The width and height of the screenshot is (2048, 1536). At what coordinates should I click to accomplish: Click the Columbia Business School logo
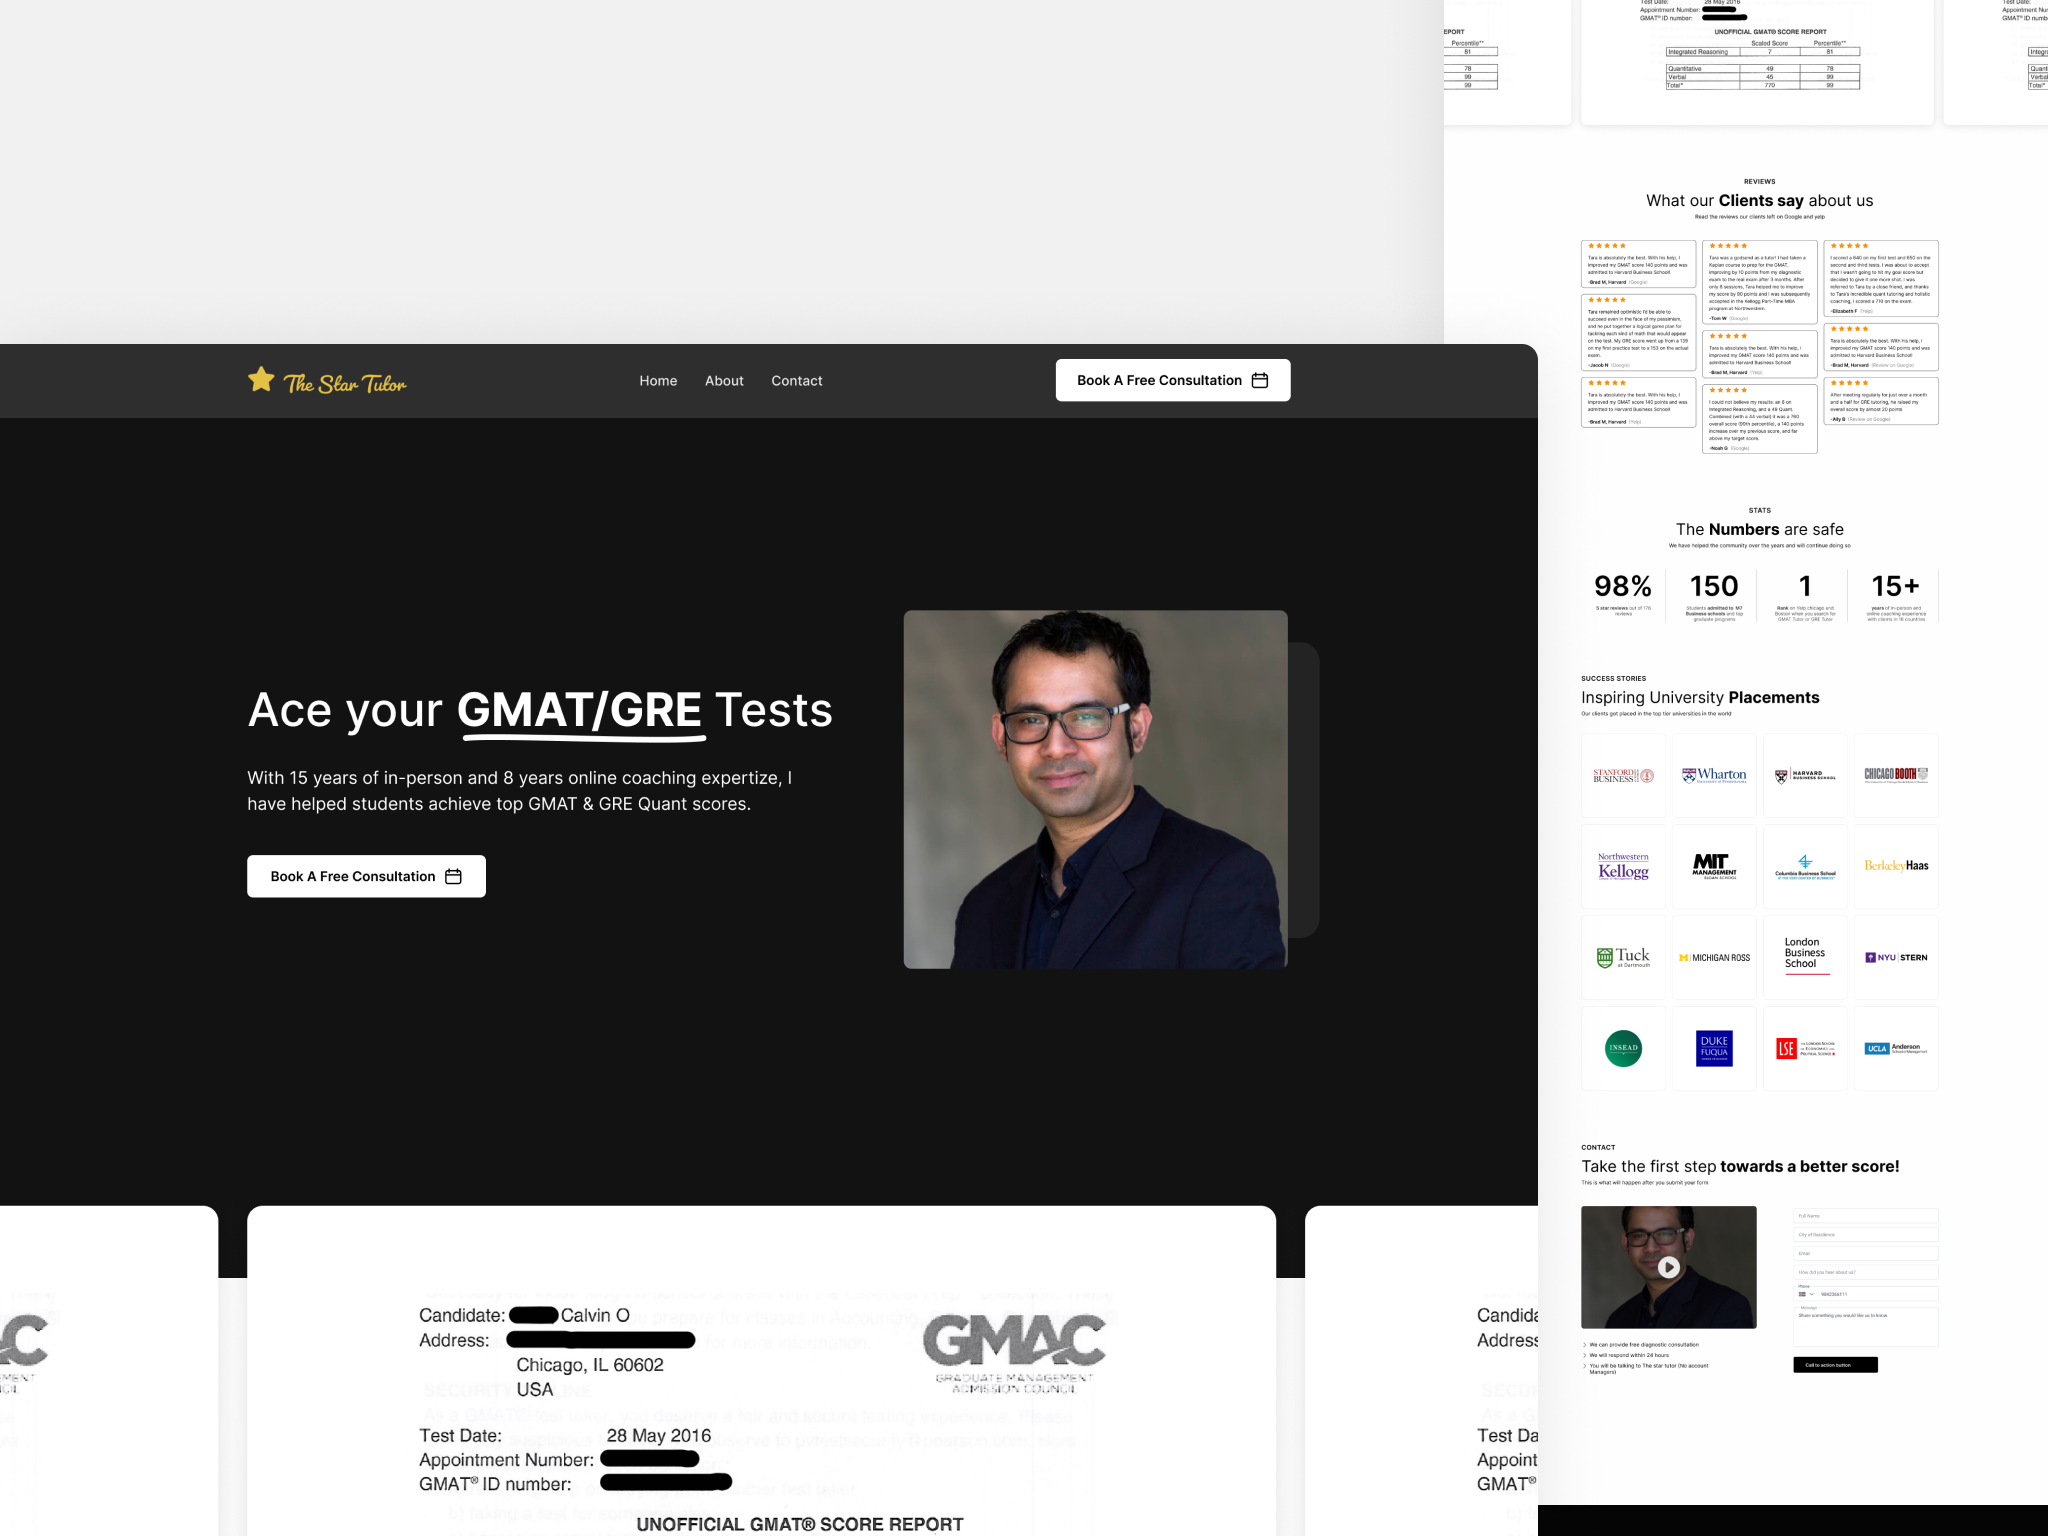(1805, 866)
